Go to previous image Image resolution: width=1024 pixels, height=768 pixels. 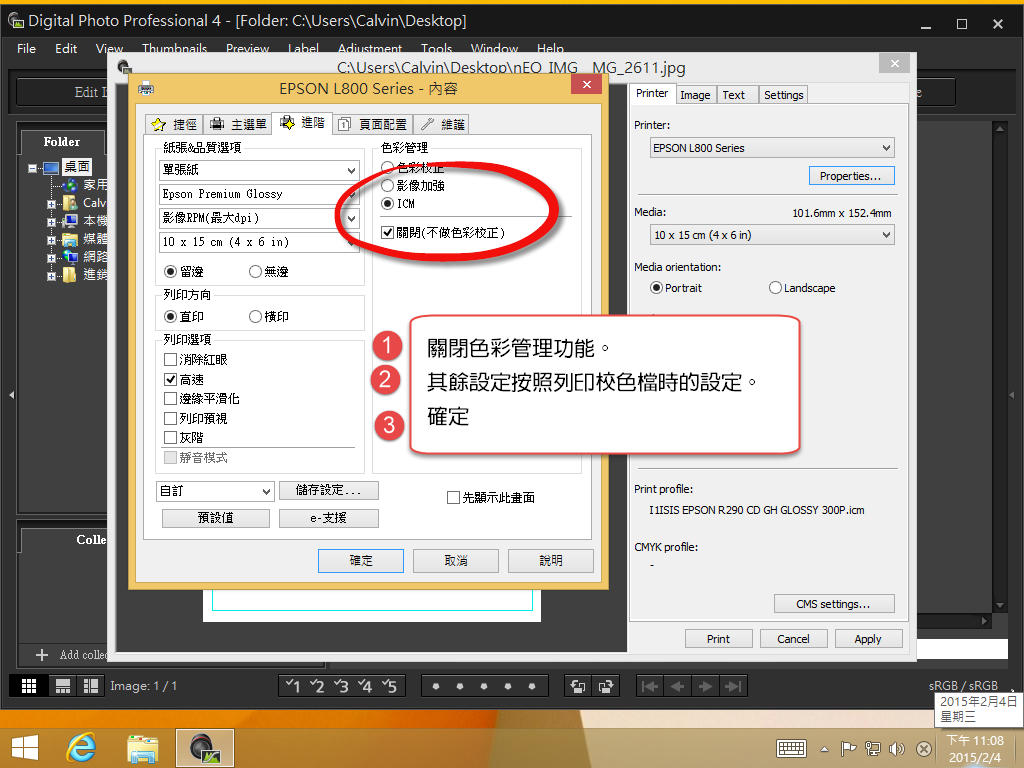tap(677, 686)
